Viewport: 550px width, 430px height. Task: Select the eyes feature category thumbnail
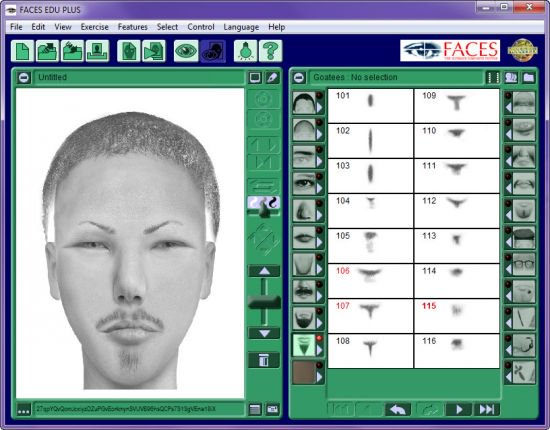304,183
